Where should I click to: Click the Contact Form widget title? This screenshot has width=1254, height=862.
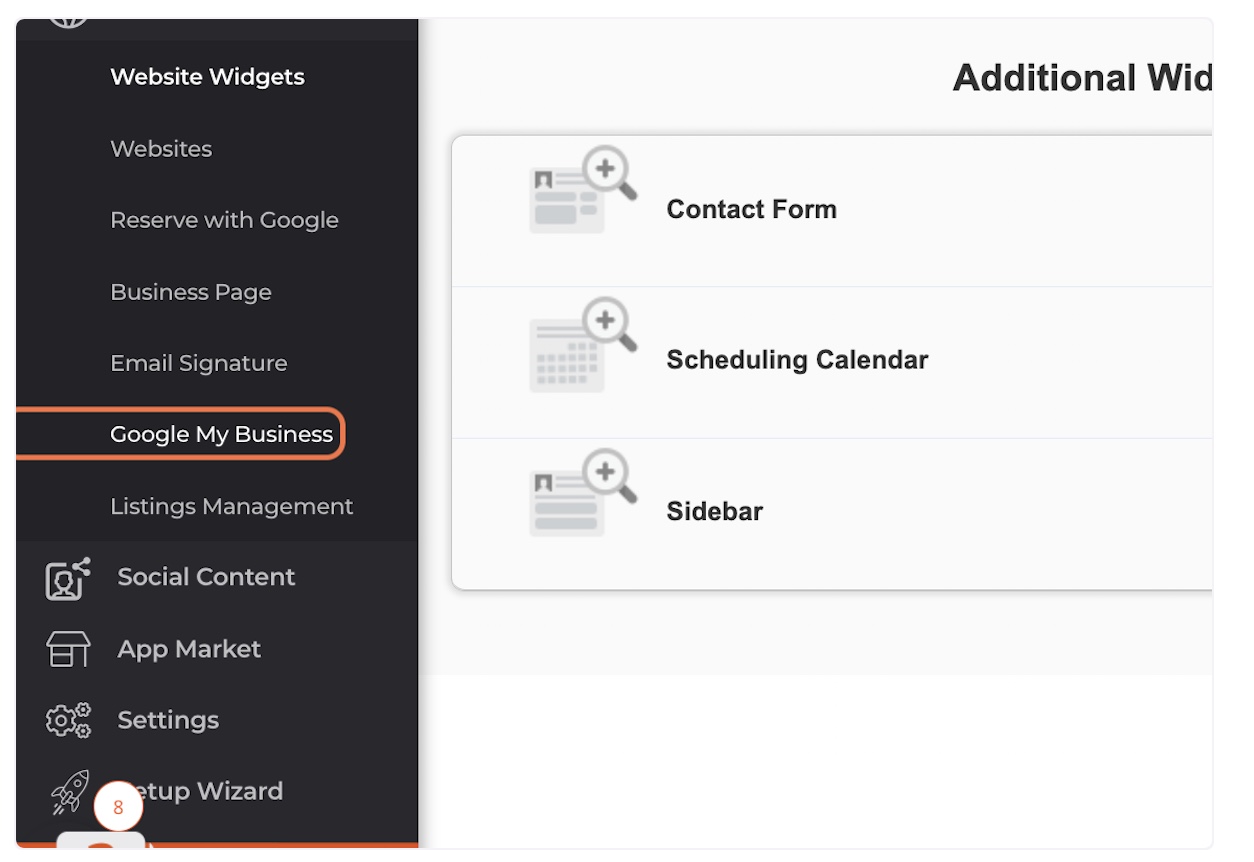point(752,209)
